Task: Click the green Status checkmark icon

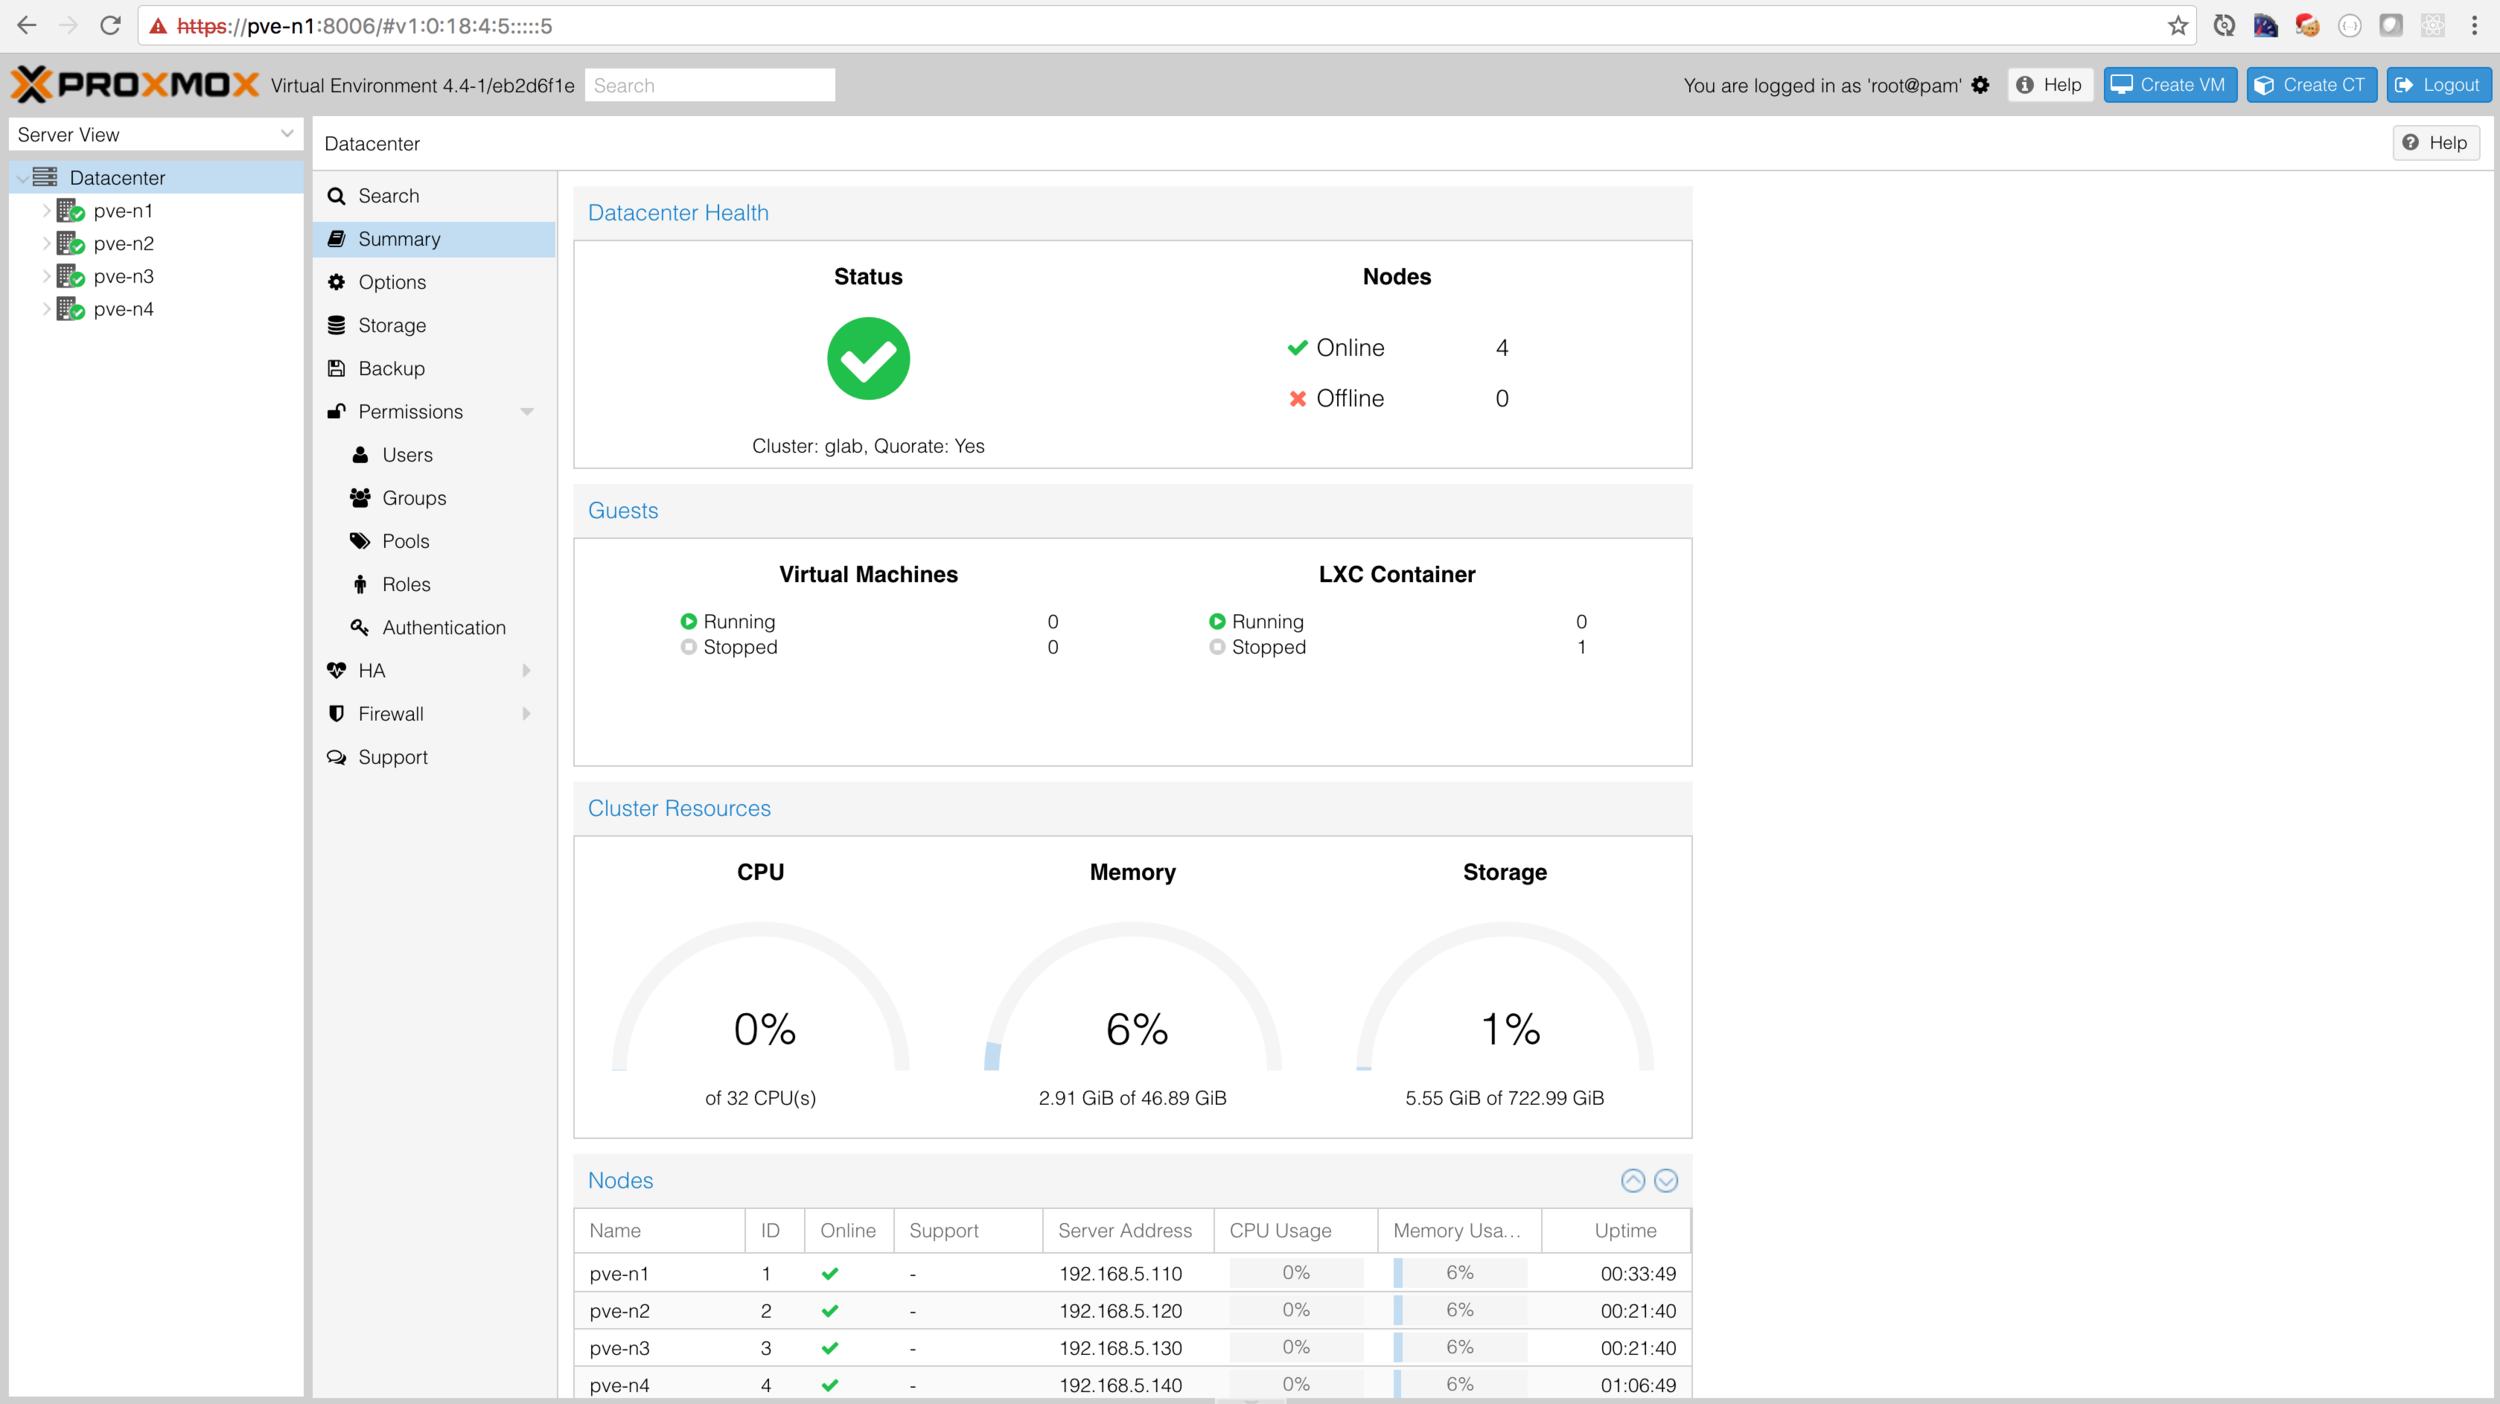Action: point(868,358)
